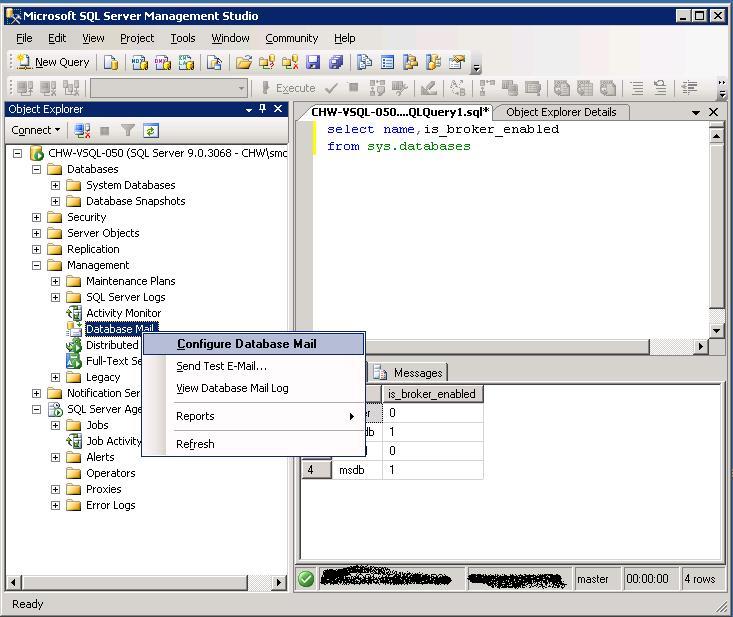Click the Stop icon in Object Explorer toolbar
The width and height of the screenshot is (733, 617).
click(105, 130)
